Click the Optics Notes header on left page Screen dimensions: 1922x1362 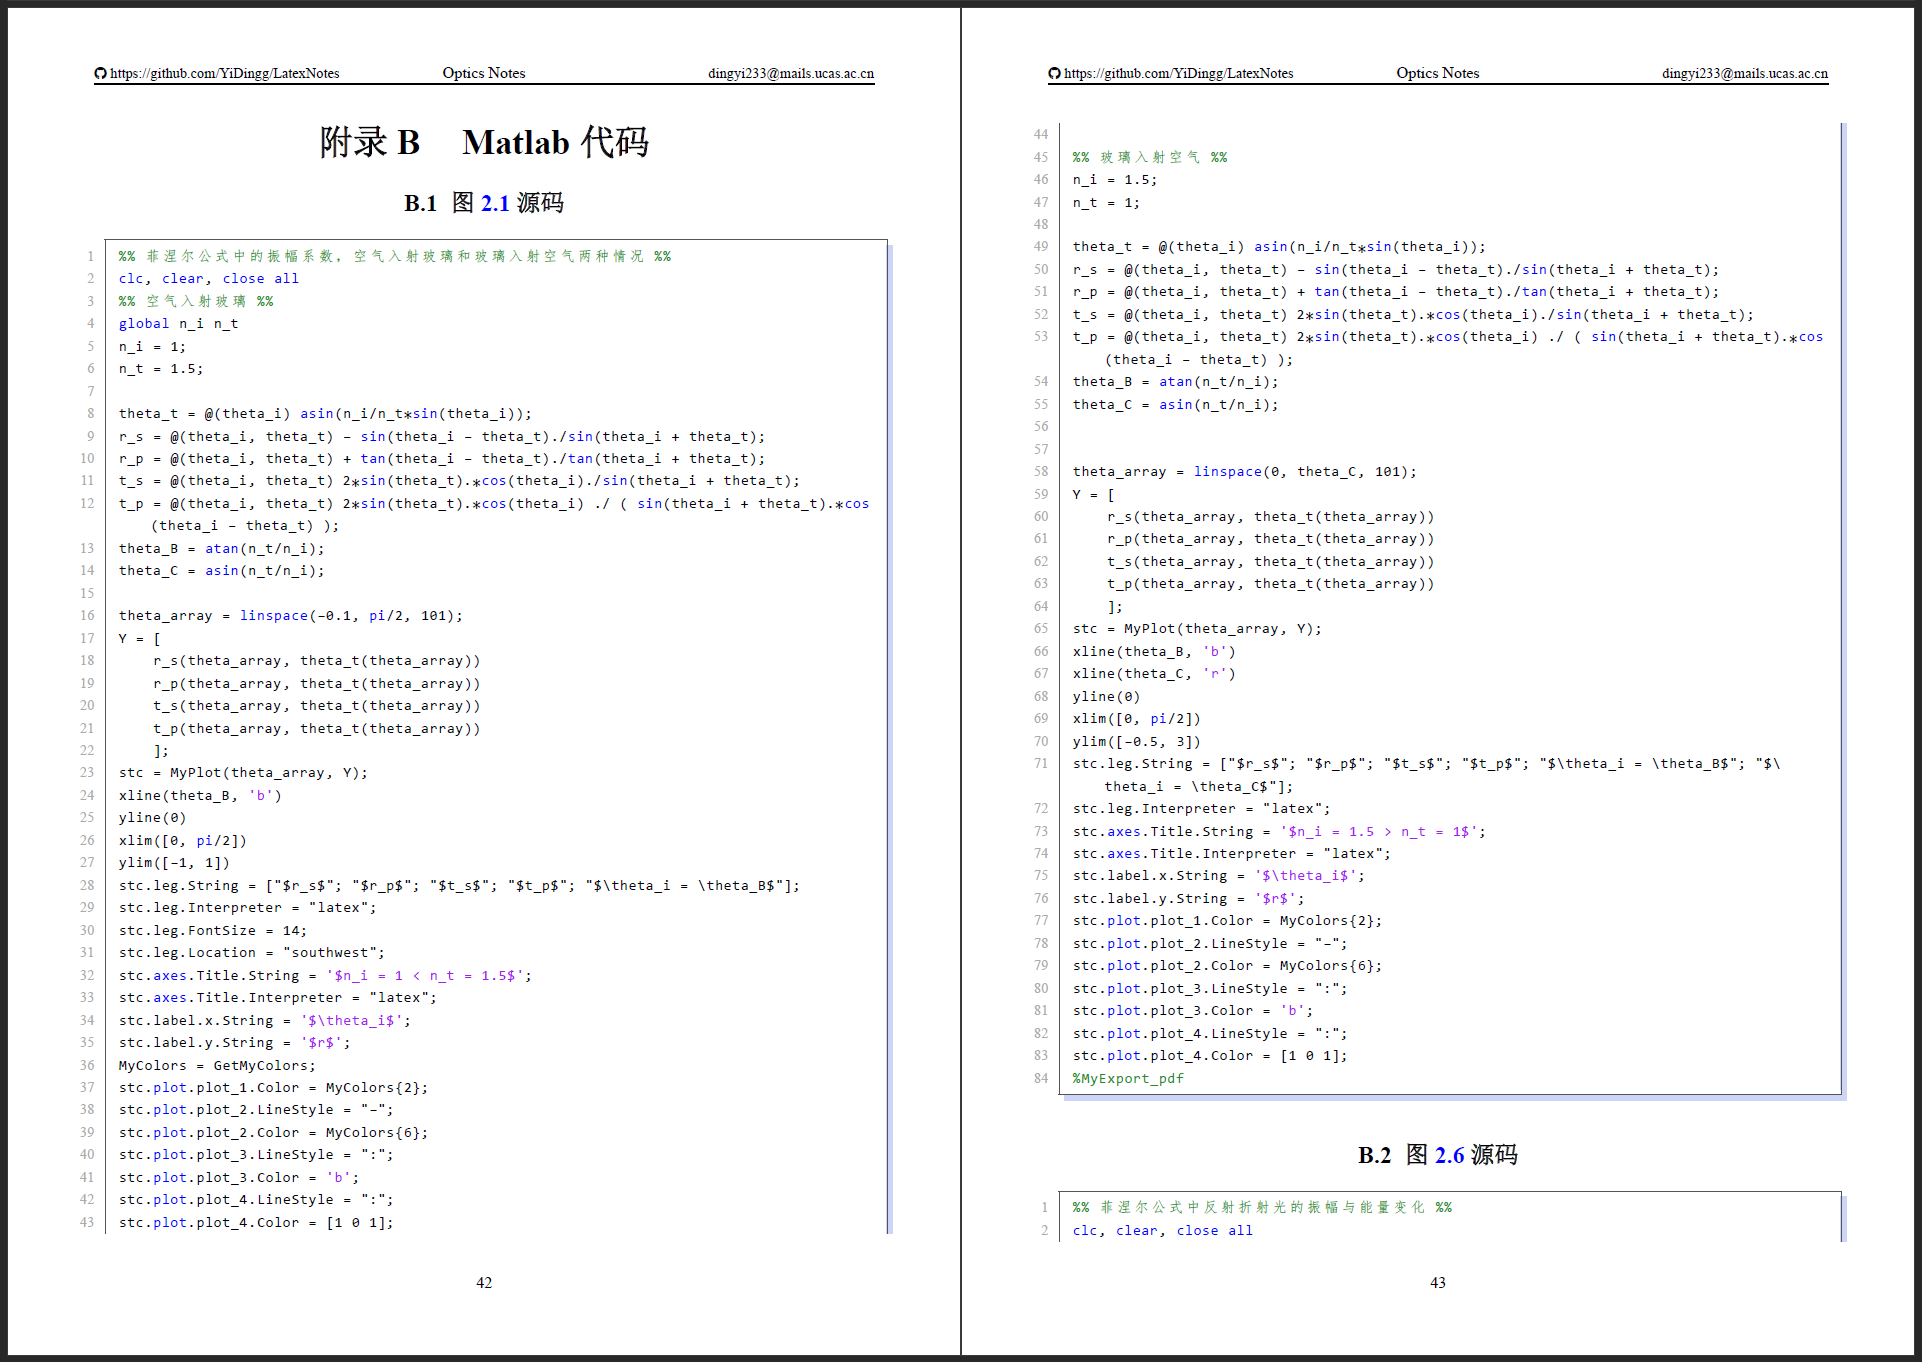pyautogui.click(x=483, y=73)
